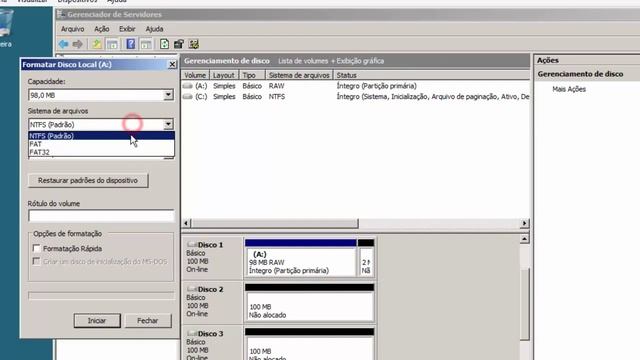Image resolution: width=640 pixels, height=360 pixels.
Task: Click the Refresh document toolbar icon
Action: coord(164,44)
